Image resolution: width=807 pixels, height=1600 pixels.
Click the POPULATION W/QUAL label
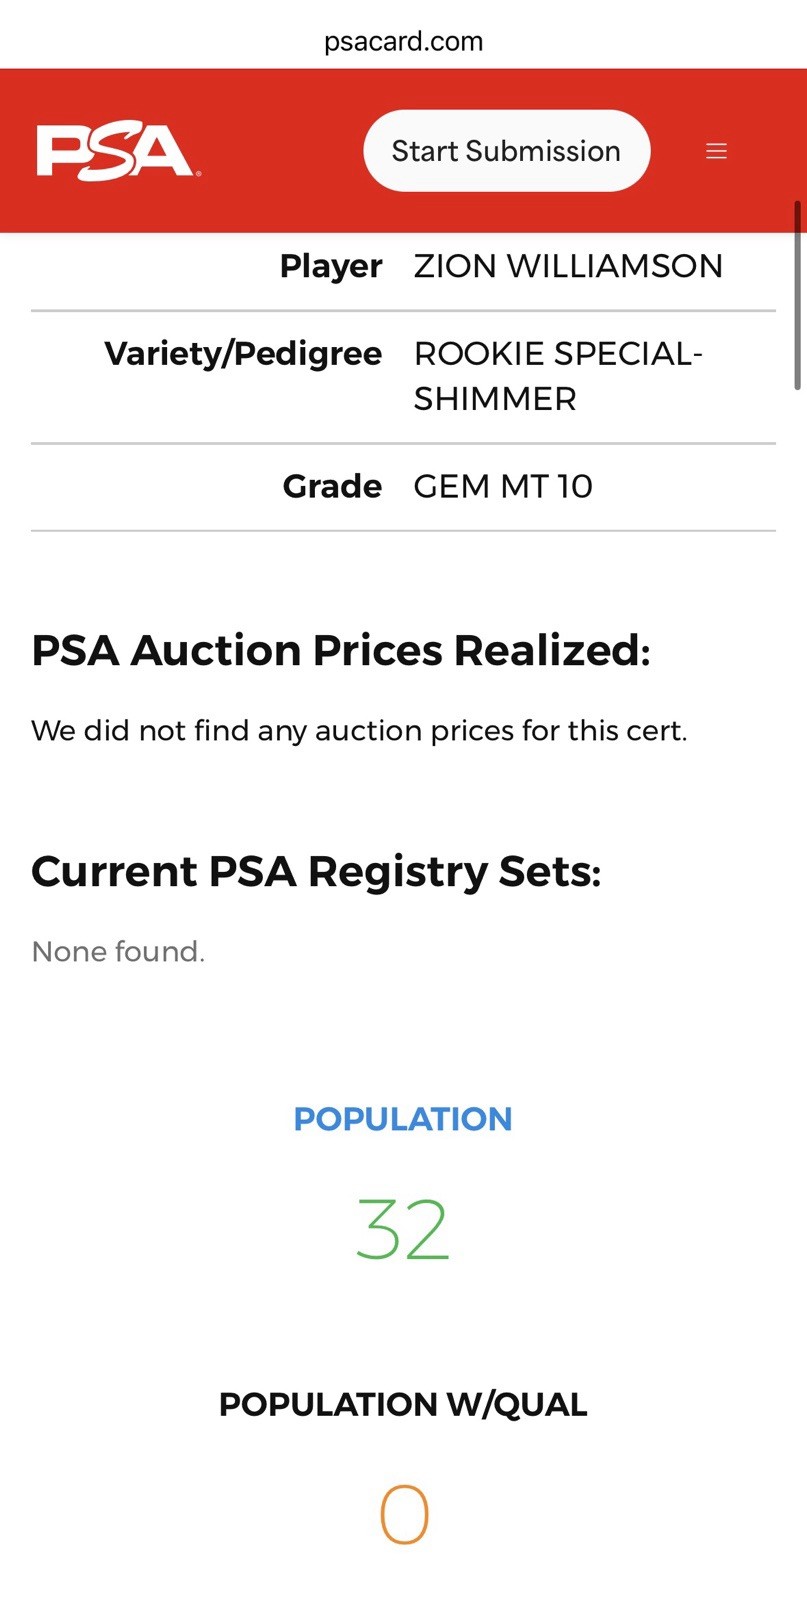pyautogui.click(x=403, y=1404)
